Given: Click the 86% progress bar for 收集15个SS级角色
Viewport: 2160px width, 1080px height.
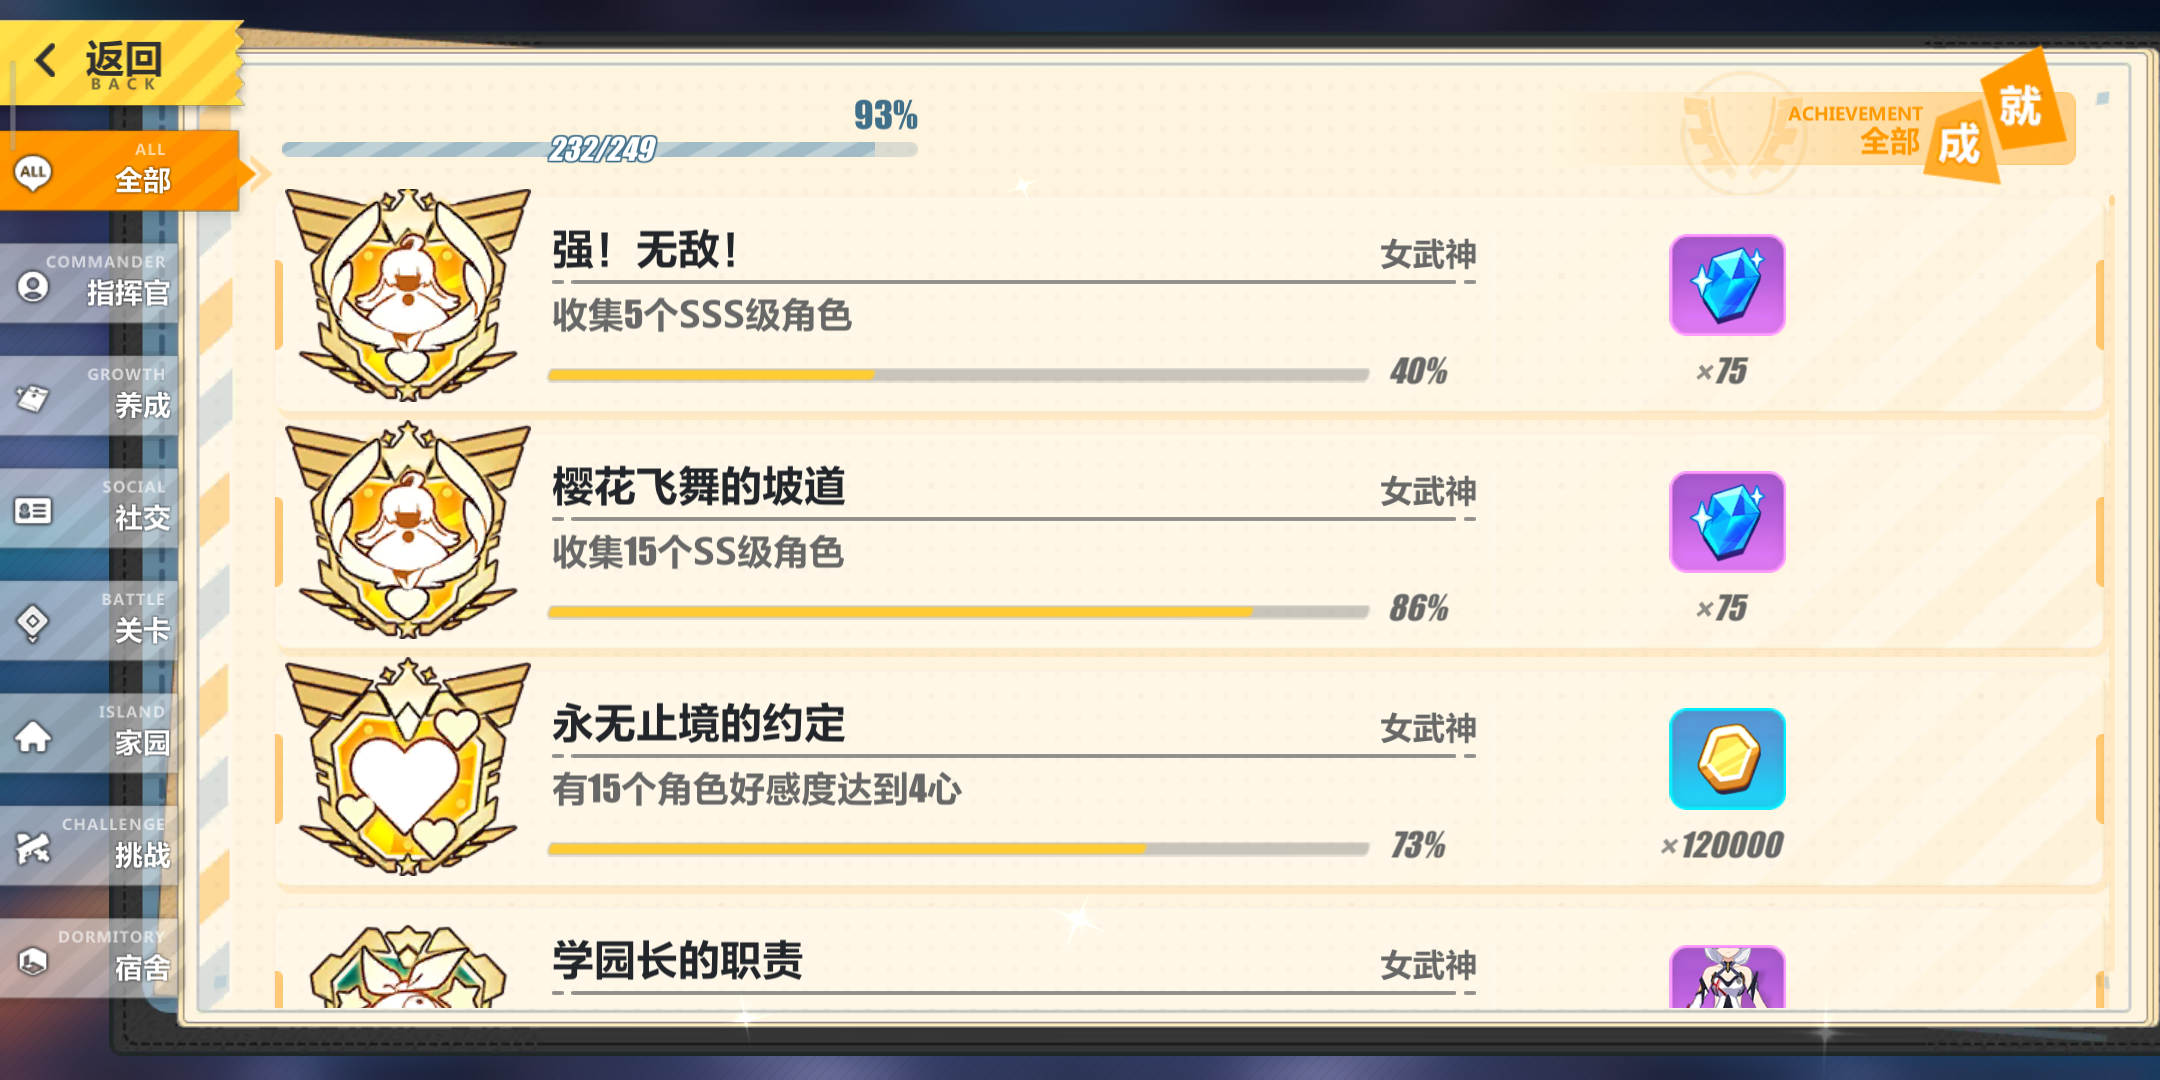Looking at the screenshot, I should tap(958, 611).
